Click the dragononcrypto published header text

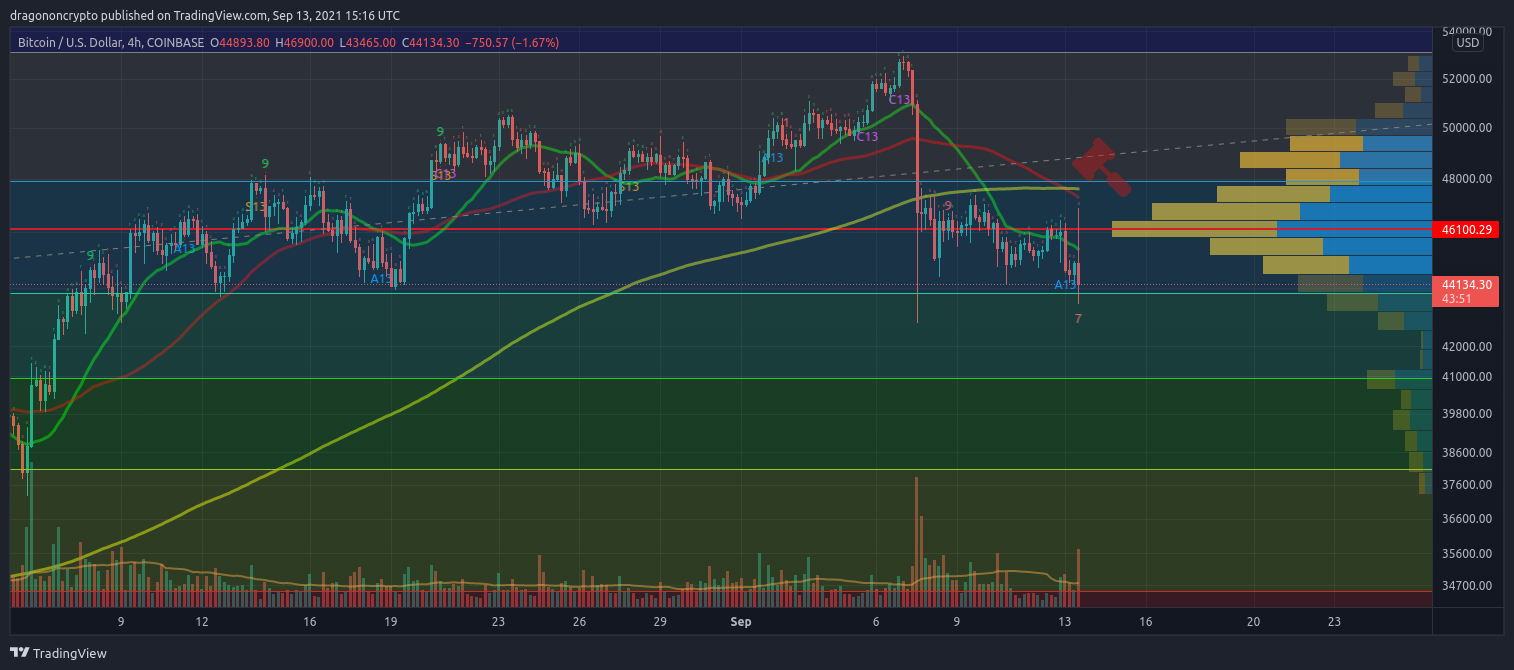[x=206, y=15]
